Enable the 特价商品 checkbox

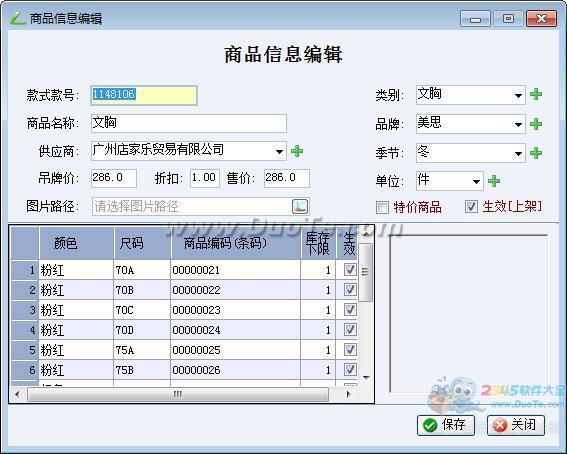point(382,207)
